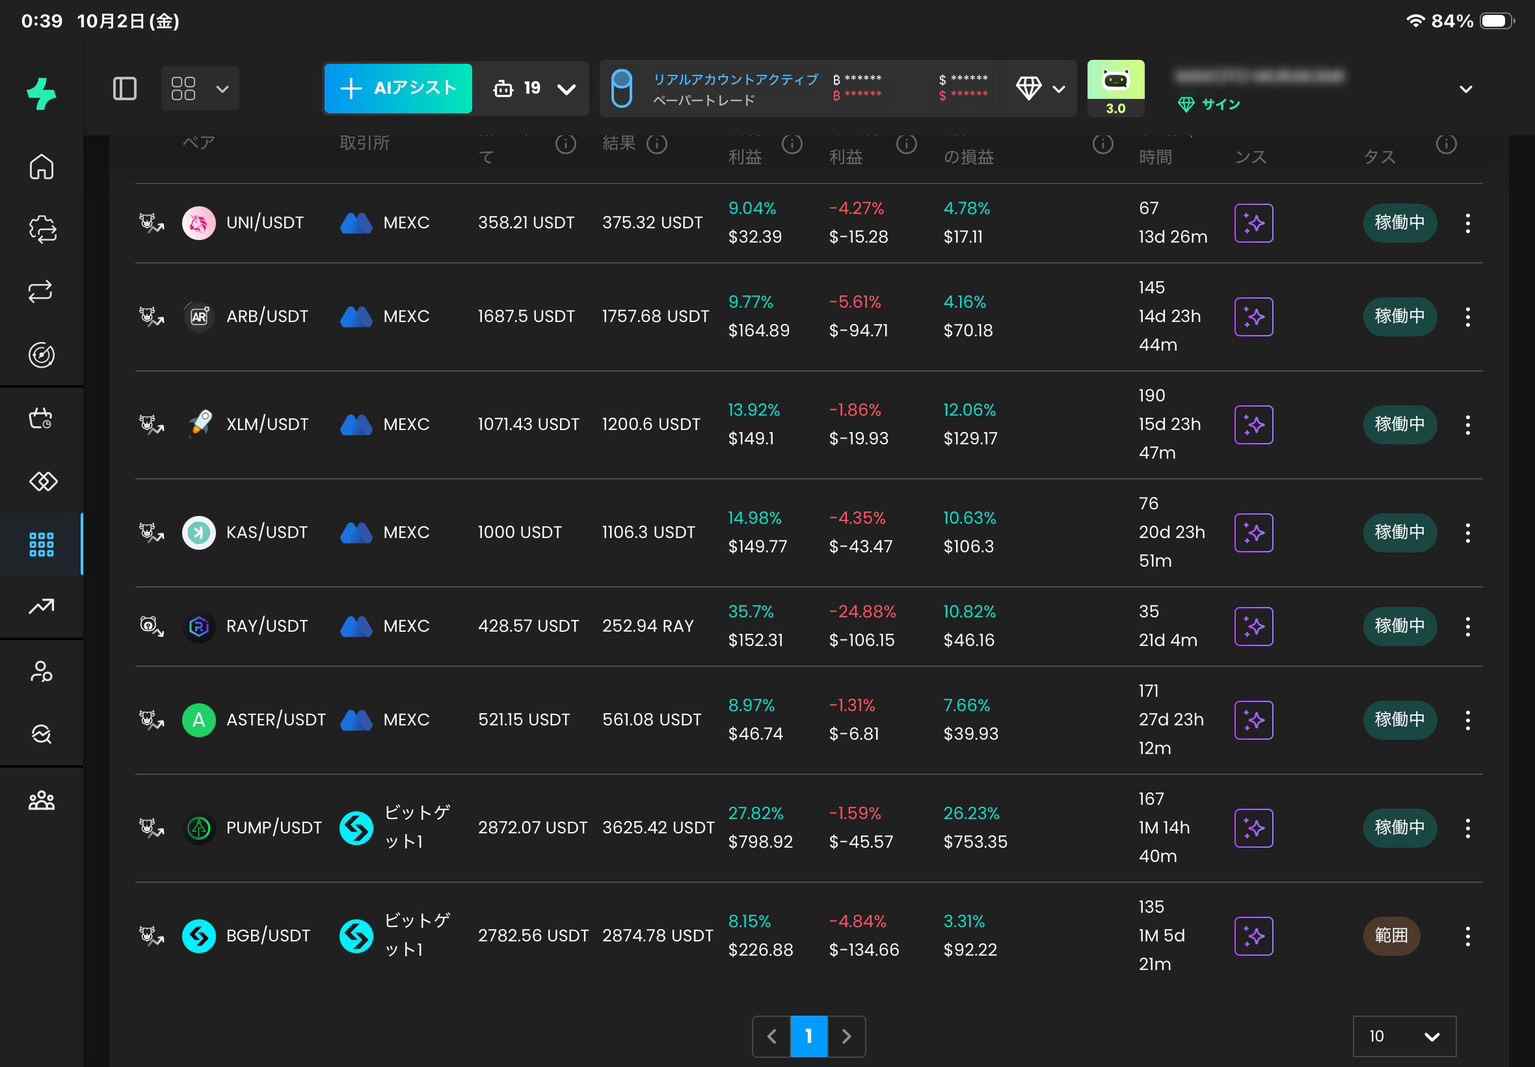
Task: Open the marketplace basket sidebar icon
Action: tap(41, 418)
